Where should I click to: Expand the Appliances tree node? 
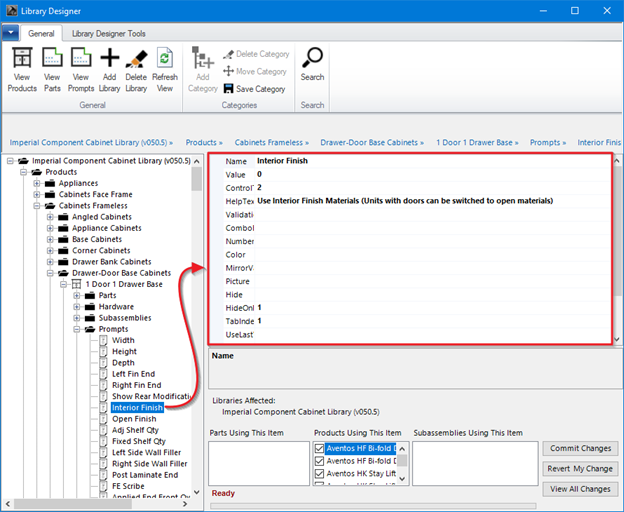click(x=37, y=184)
